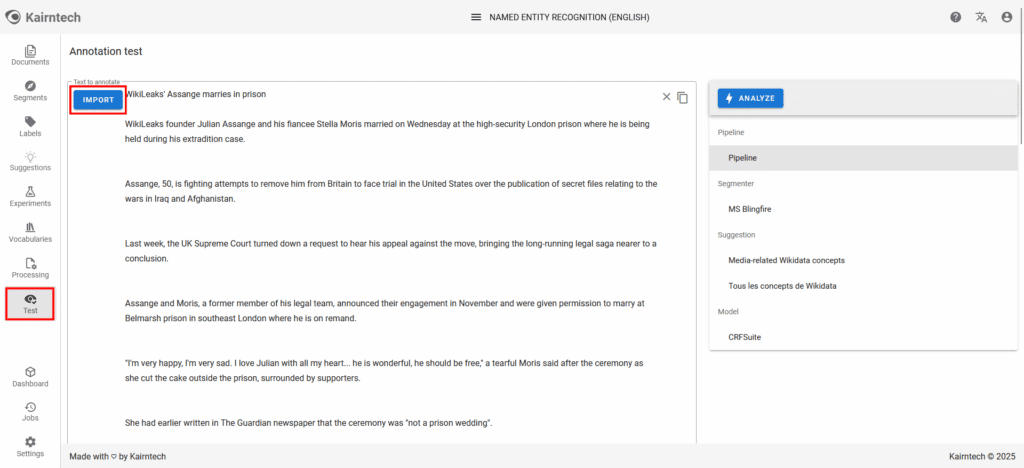The image size is (1024, 468).
Task: Open Settings via the gear icon
Action: click(30, 447)
